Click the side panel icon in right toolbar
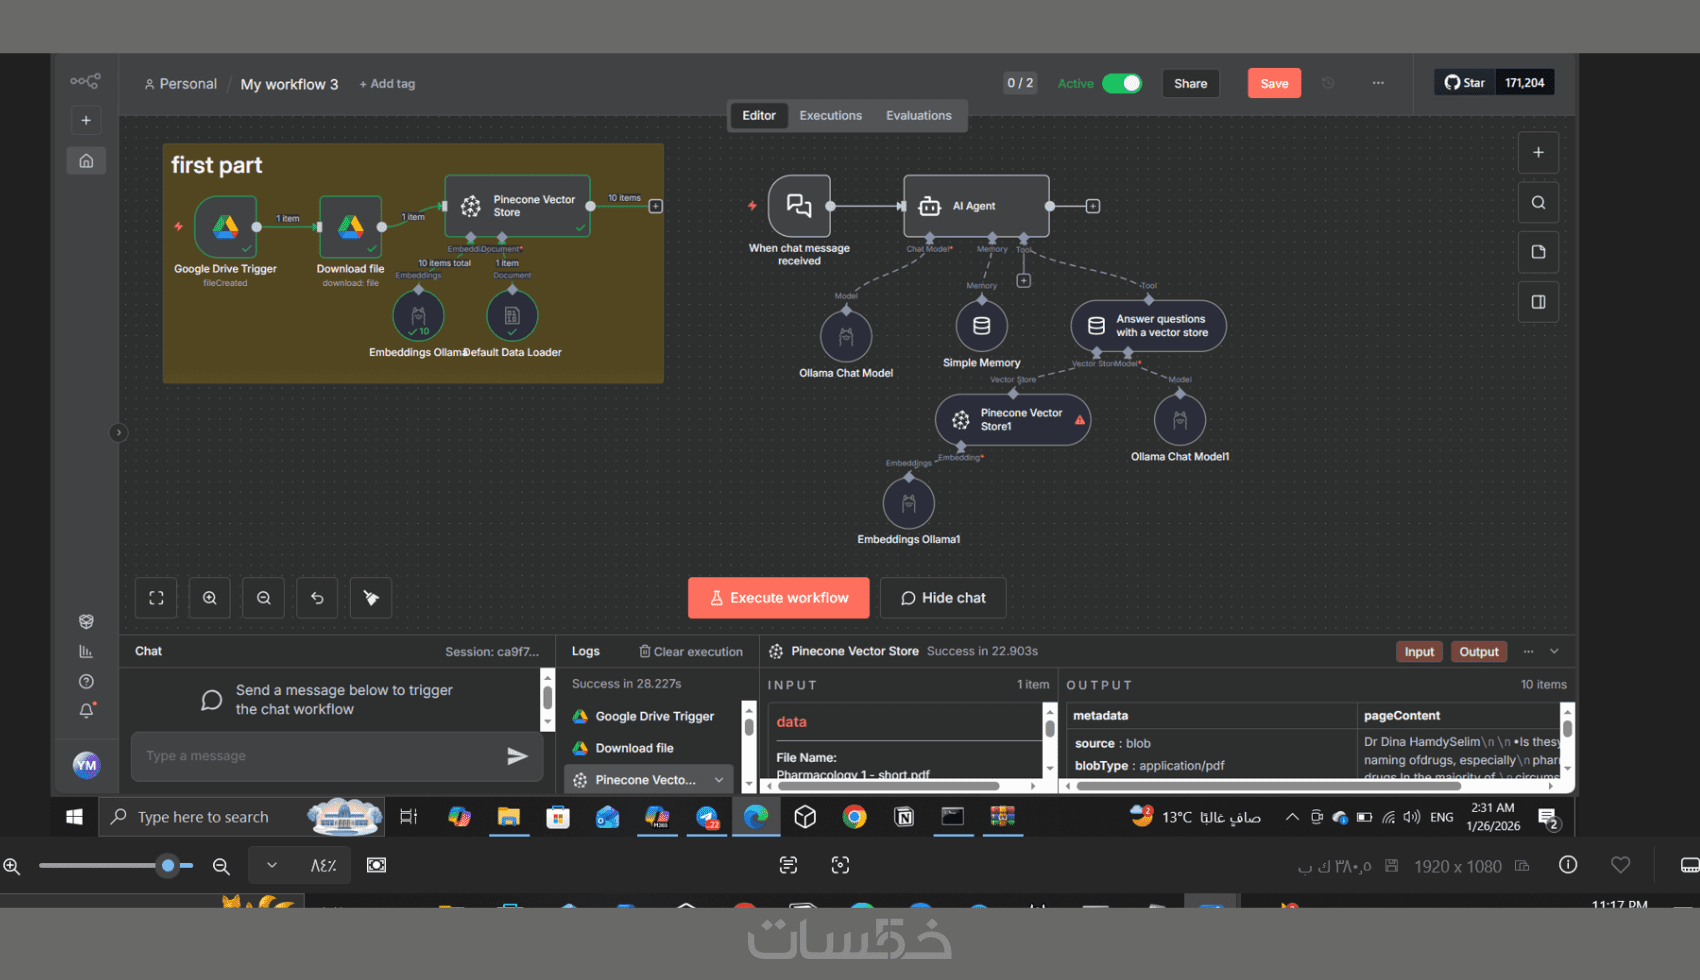The image size is (1700, 980). click(1538, 302)
